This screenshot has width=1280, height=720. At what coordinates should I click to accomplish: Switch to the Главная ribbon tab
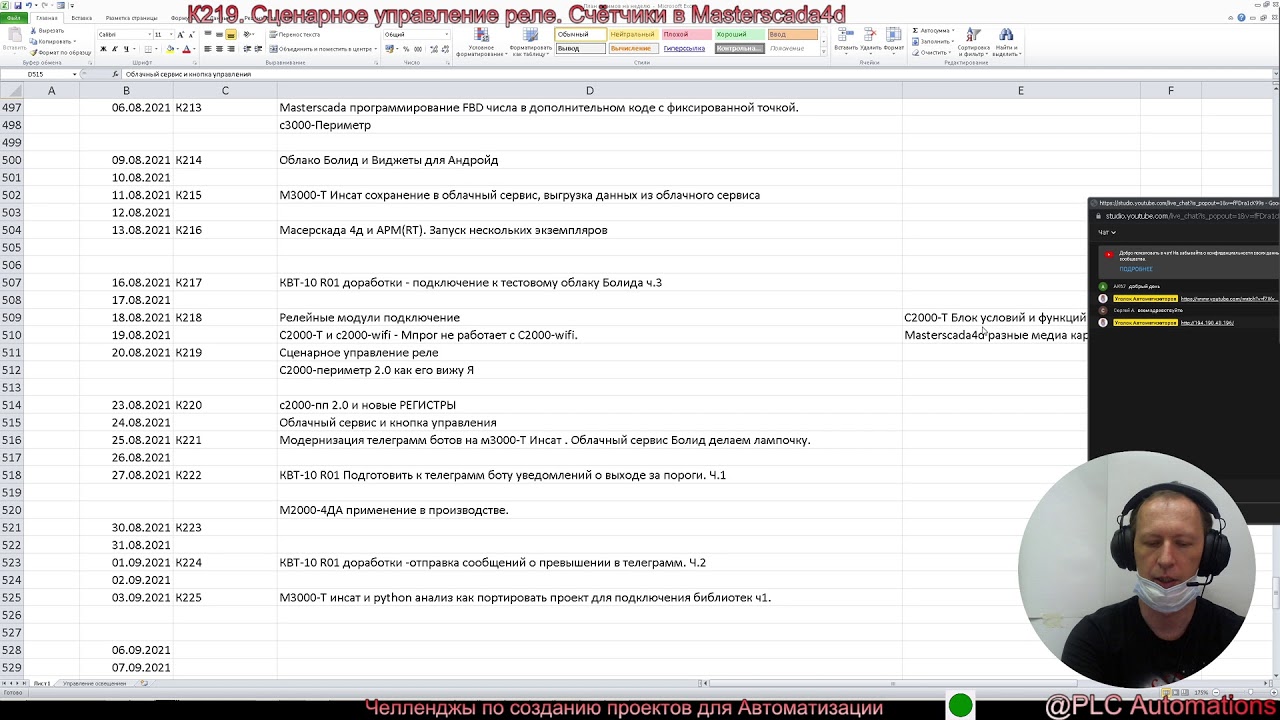pos(47,18)
